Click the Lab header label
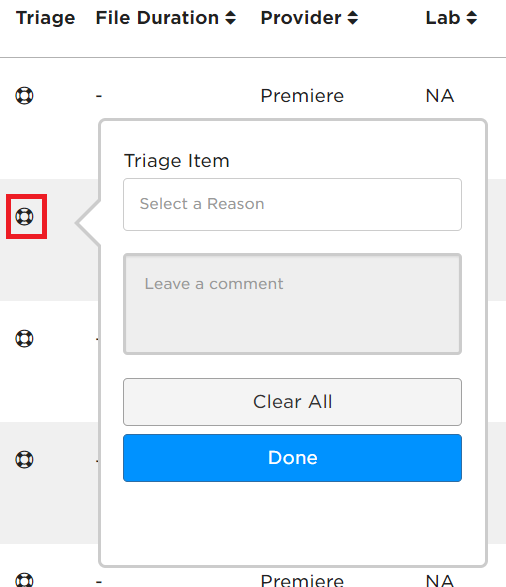 [x=443, y=18]
